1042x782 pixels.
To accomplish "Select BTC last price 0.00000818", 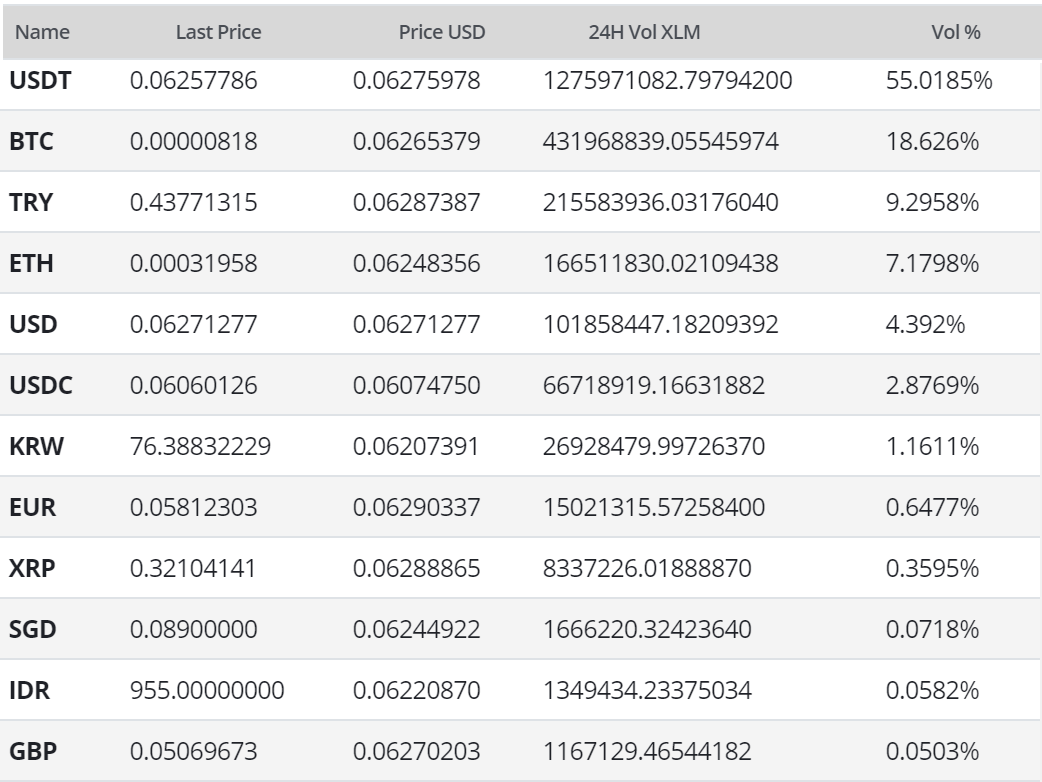I will pos(193,142).
